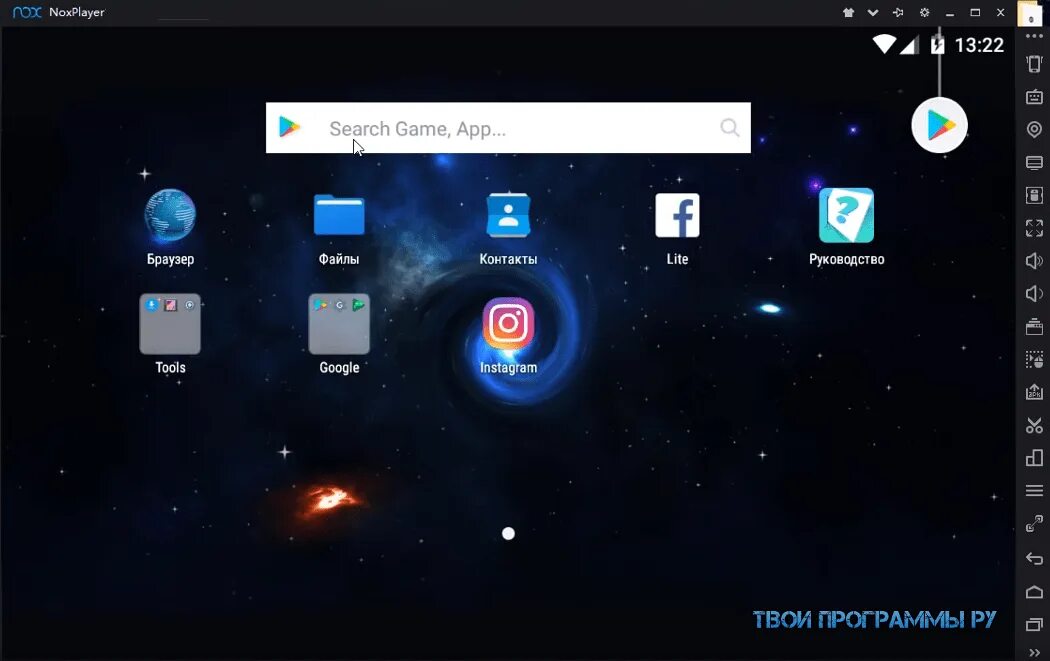Open the Руководство guide app
Screen dimensions: 1050x661
(x=846, y=216)
